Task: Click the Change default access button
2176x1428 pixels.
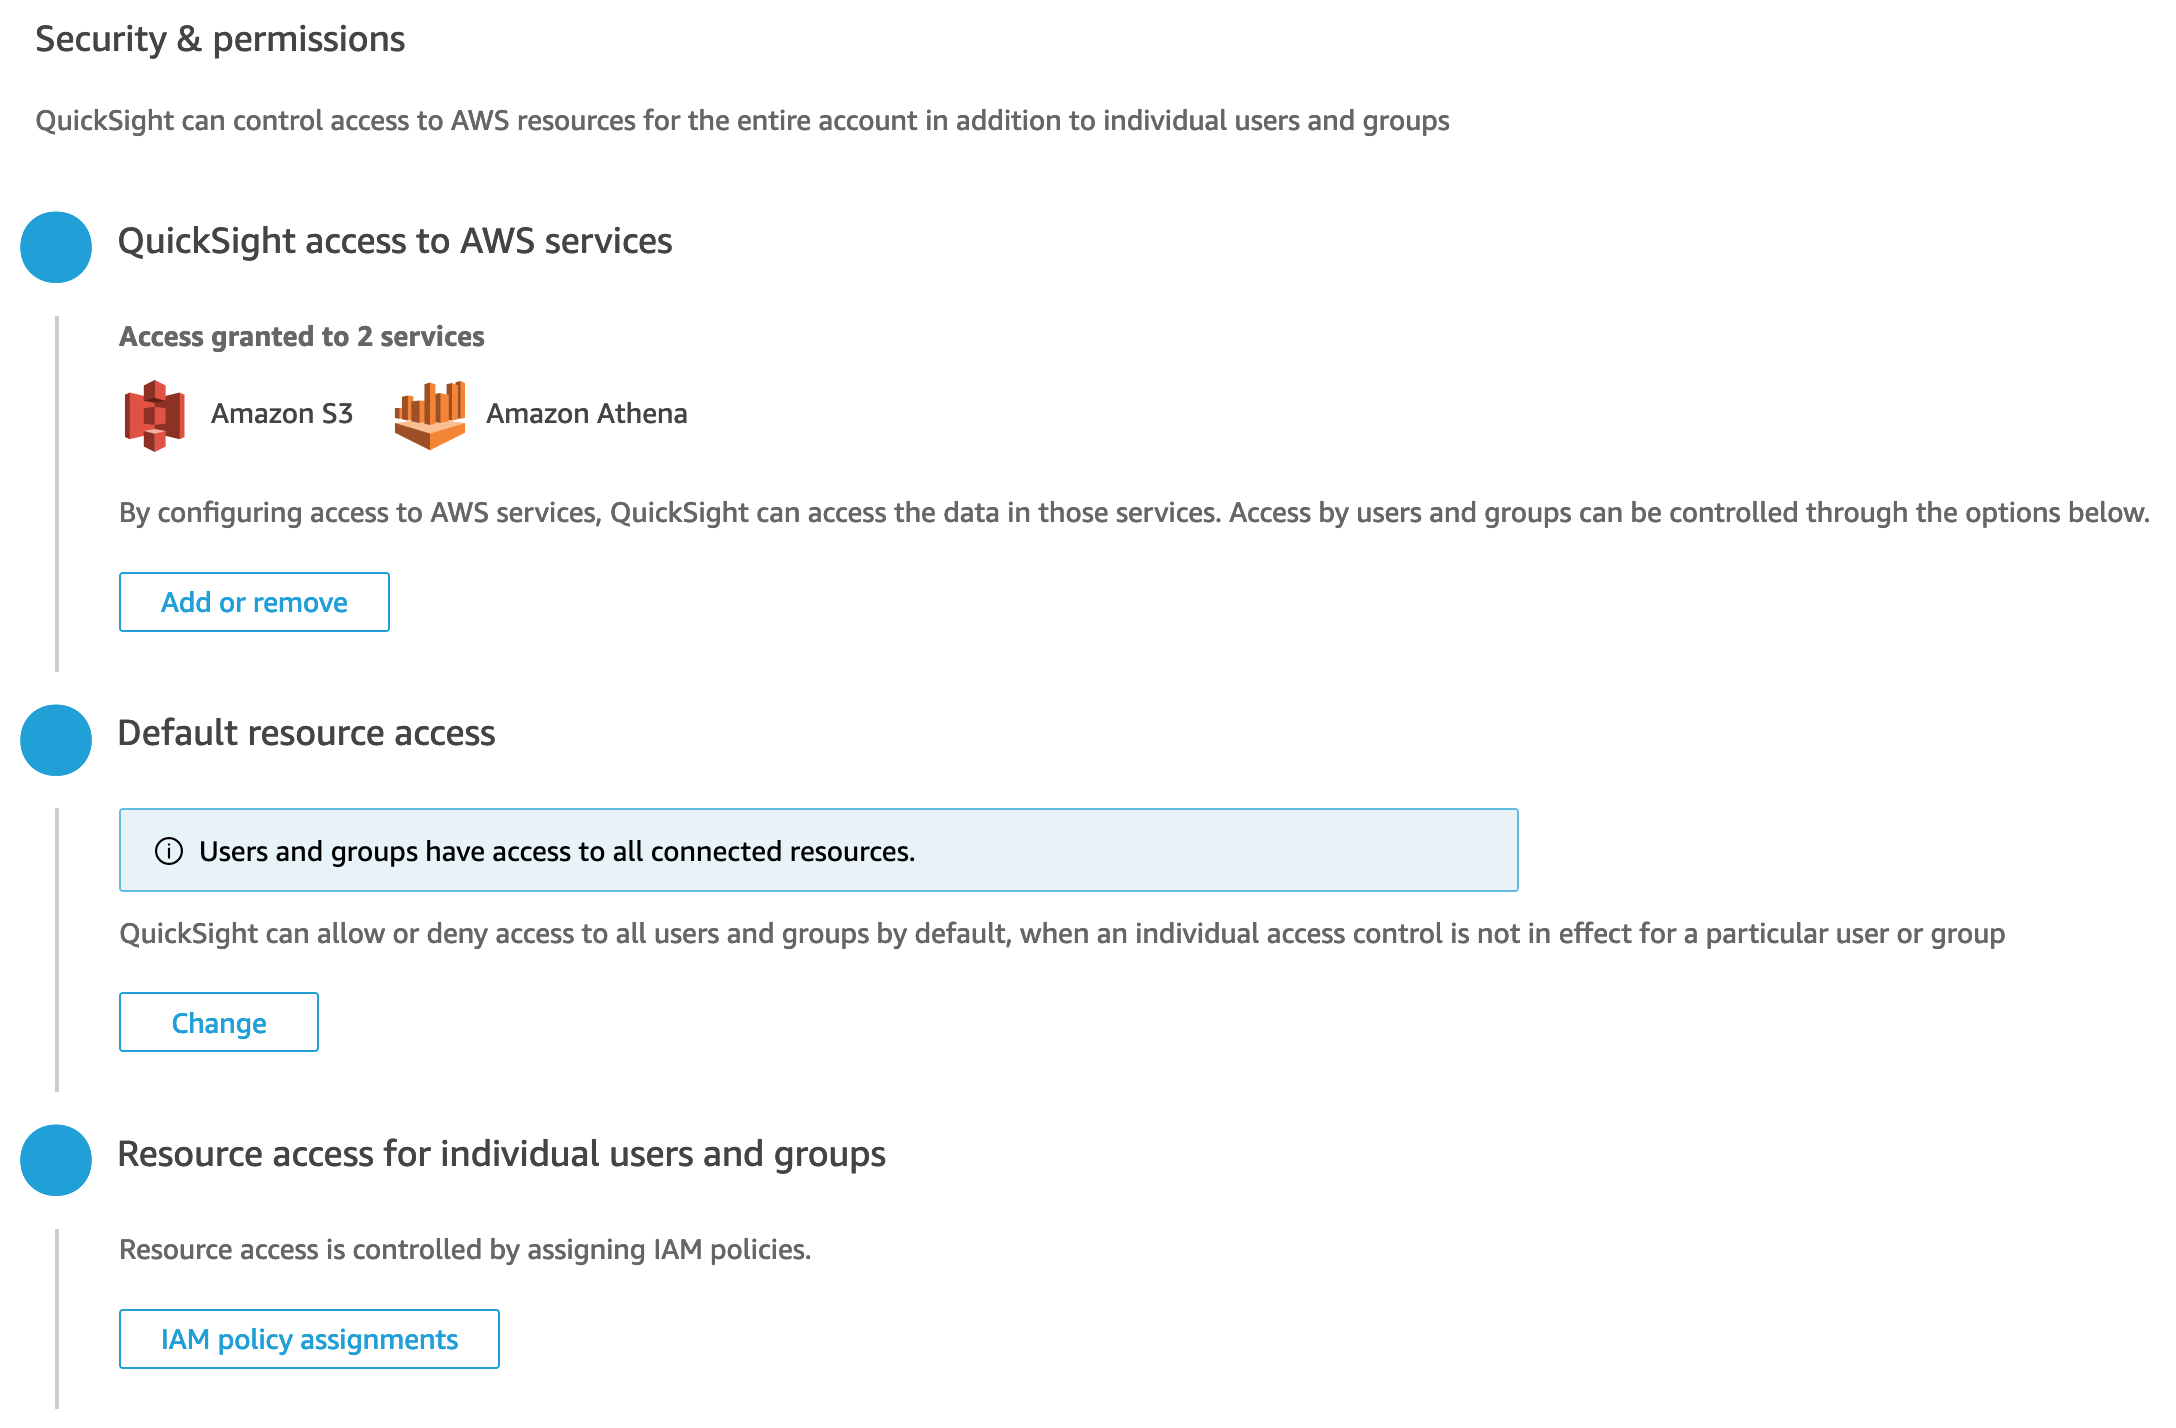Action: point(219,1022)
